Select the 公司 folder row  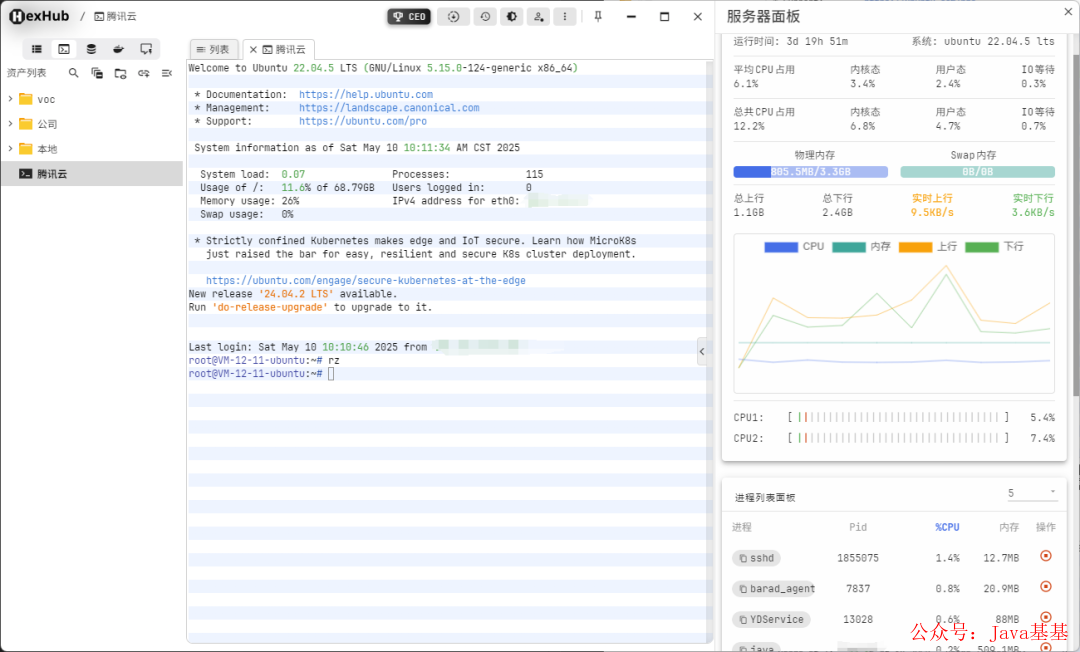[x=92, y=124]
